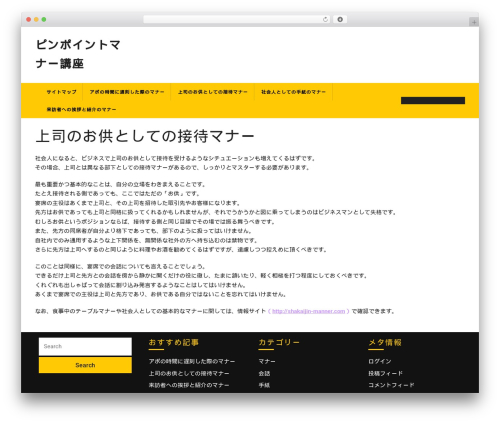Click the ログイン link in footer
The height and width of the screenshot is (423, 500).
pos(380,361)
